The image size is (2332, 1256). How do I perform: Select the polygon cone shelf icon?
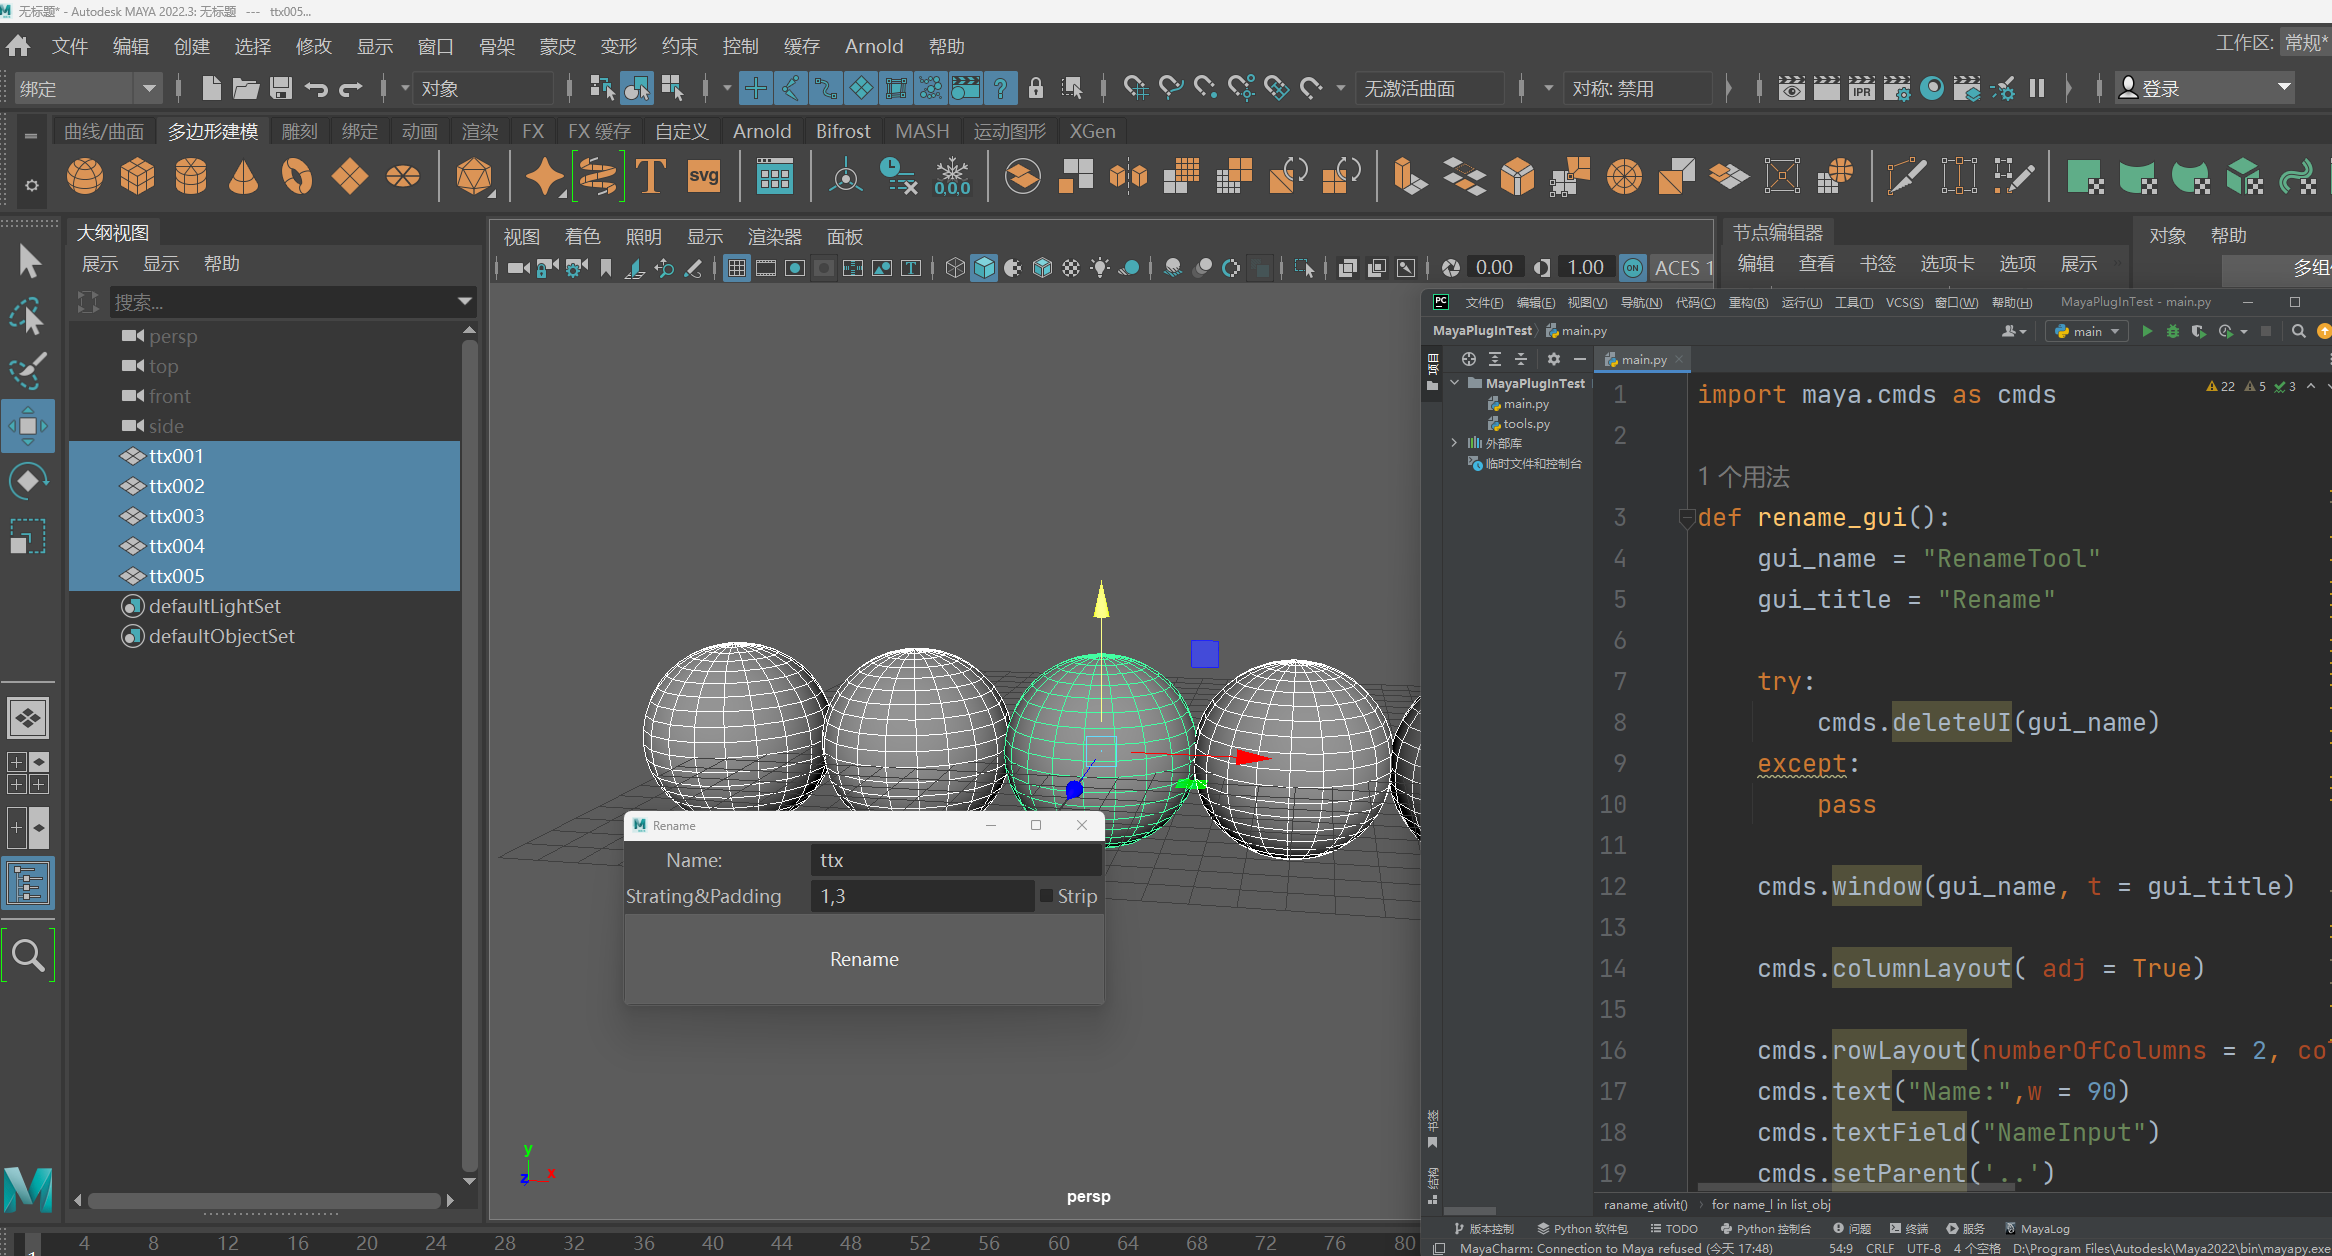click(x=243, y=177)
